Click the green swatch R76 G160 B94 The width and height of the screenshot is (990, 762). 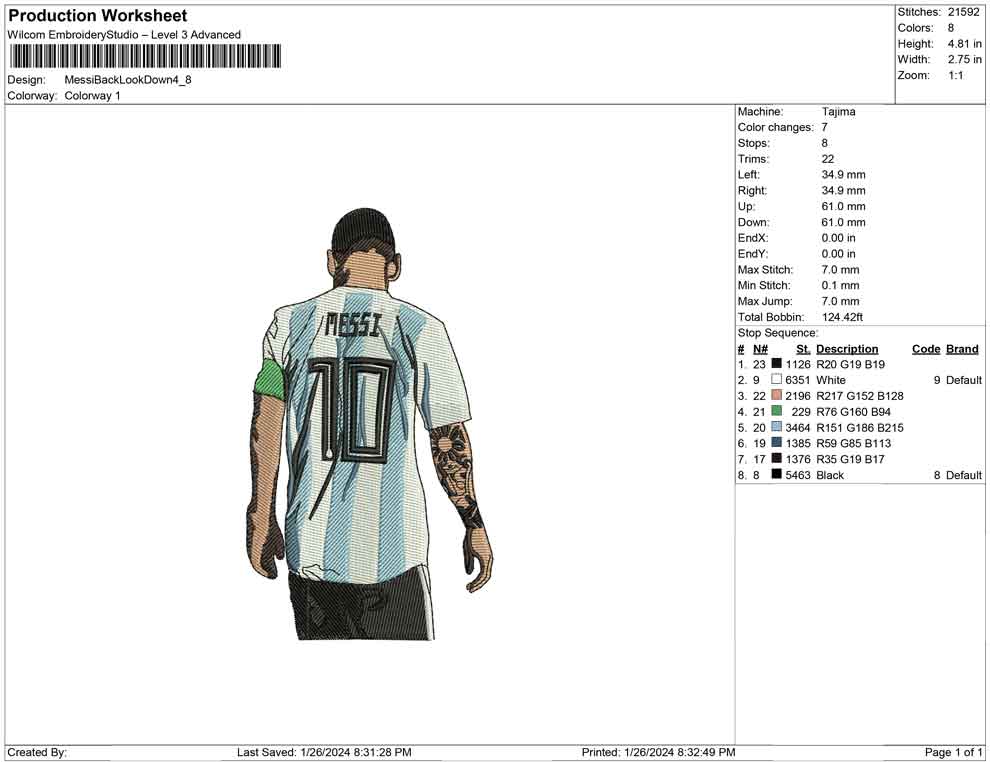pos(777,410)
